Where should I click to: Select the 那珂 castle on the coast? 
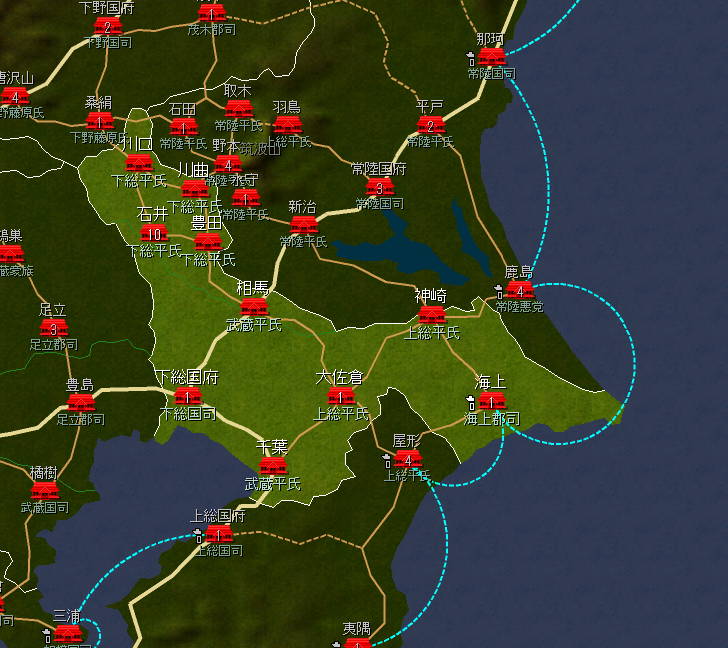492,57
